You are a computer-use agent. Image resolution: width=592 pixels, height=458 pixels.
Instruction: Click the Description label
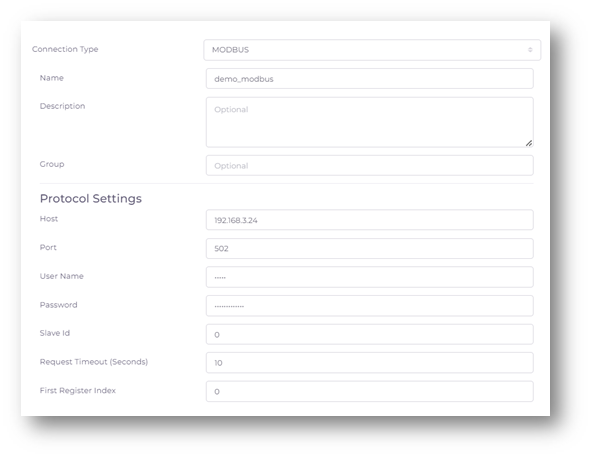[x=62, y=106]
